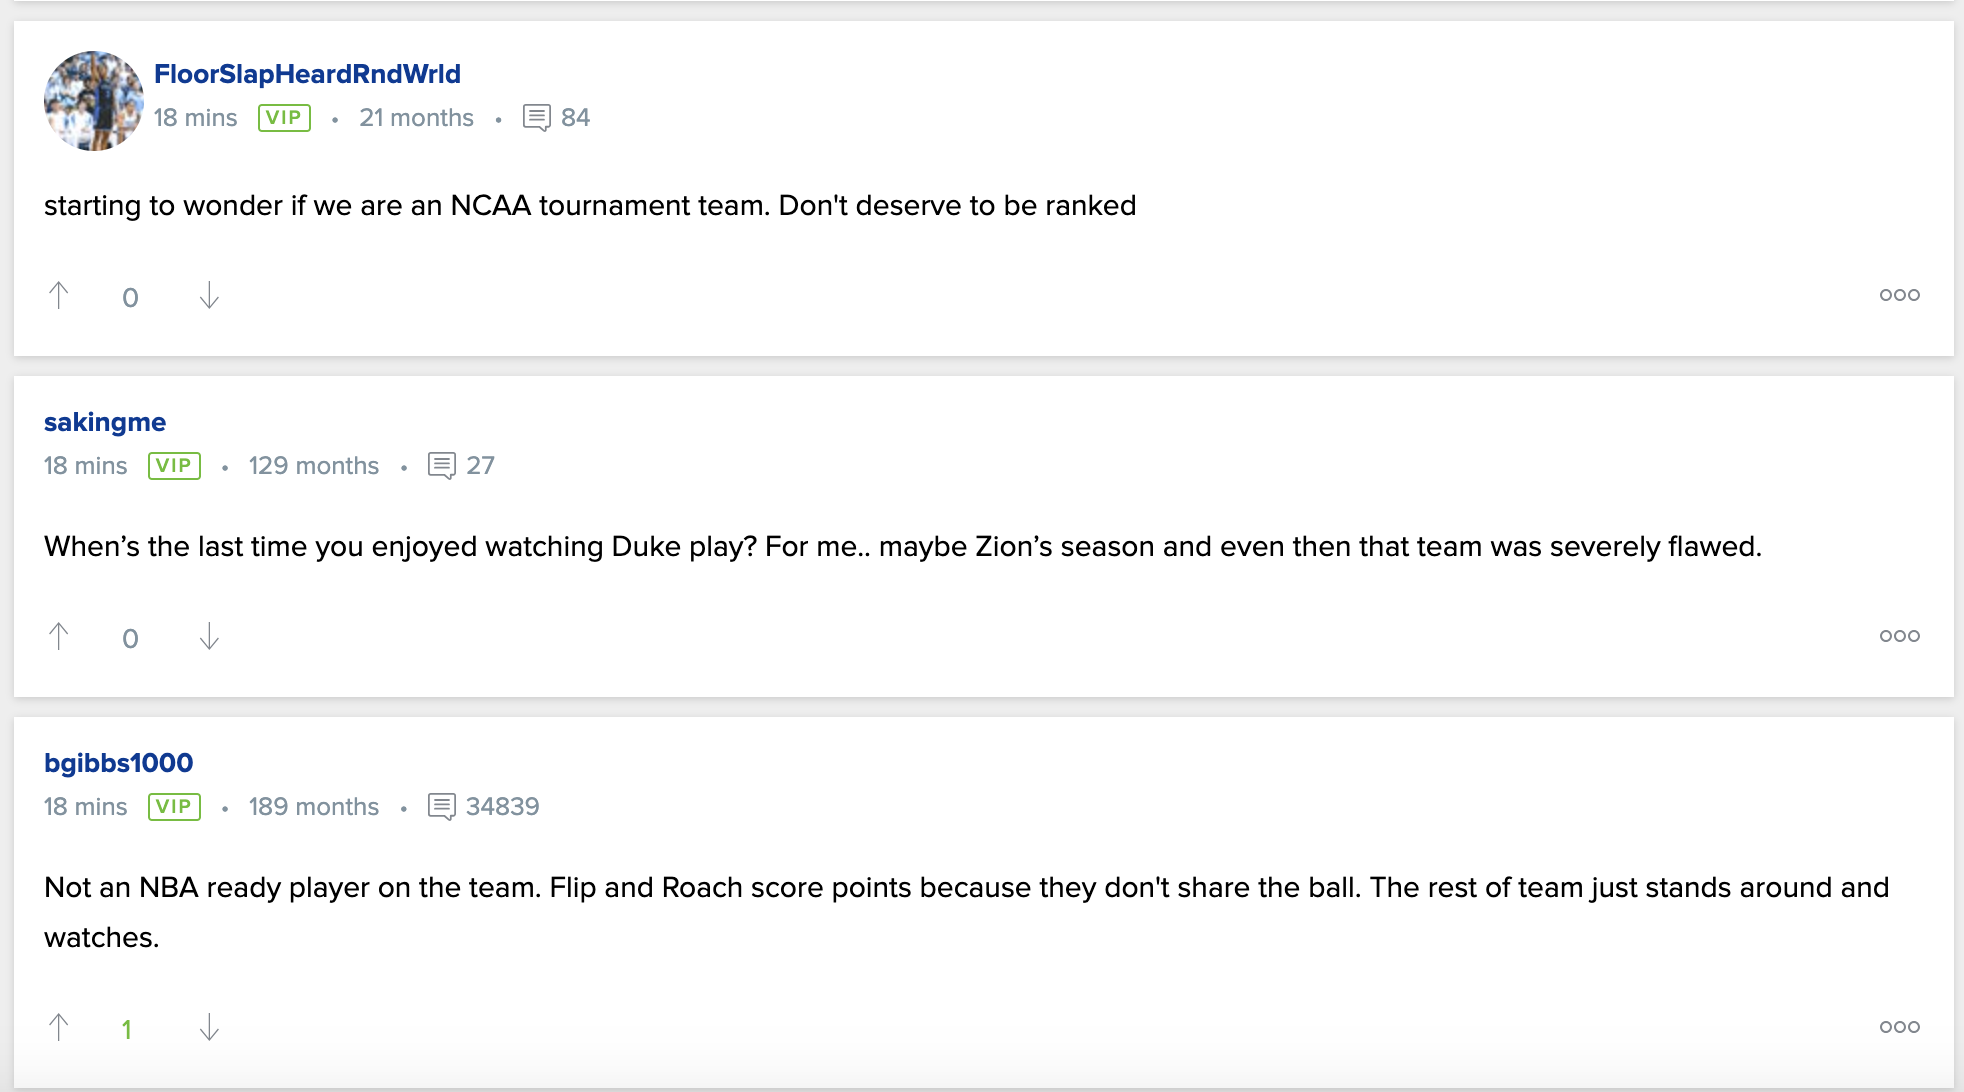Downvote bgibbs1000's comment

click(209, 1027)
